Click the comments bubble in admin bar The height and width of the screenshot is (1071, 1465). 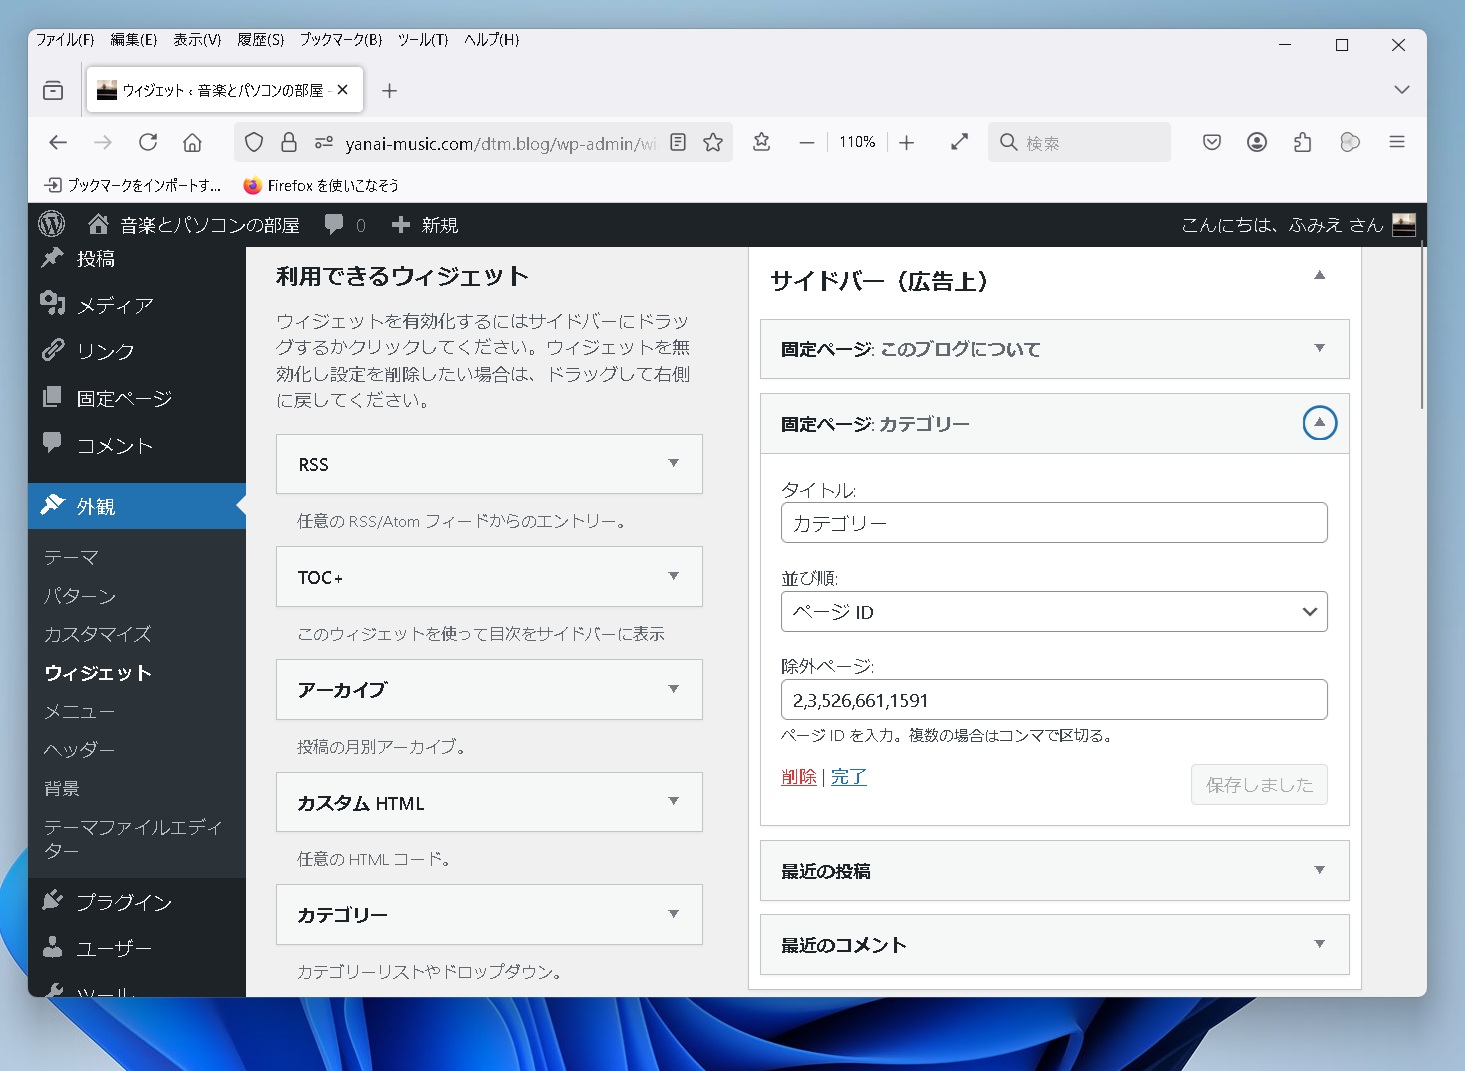coord(335,225)
